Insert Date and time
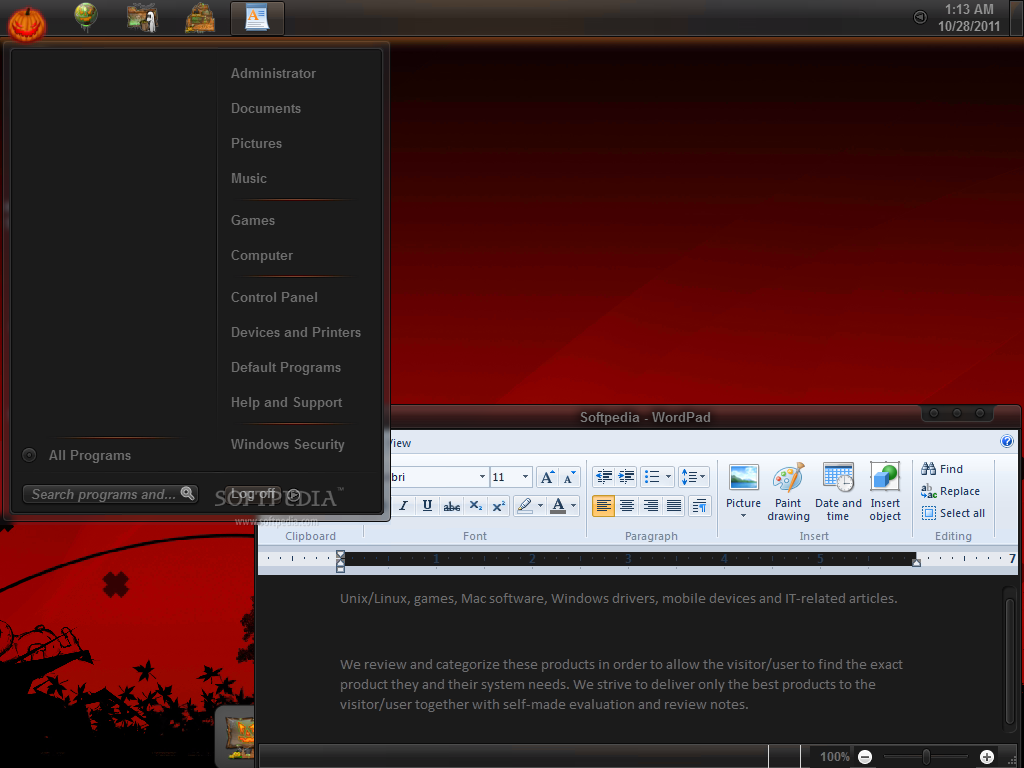 click(838, 492)
